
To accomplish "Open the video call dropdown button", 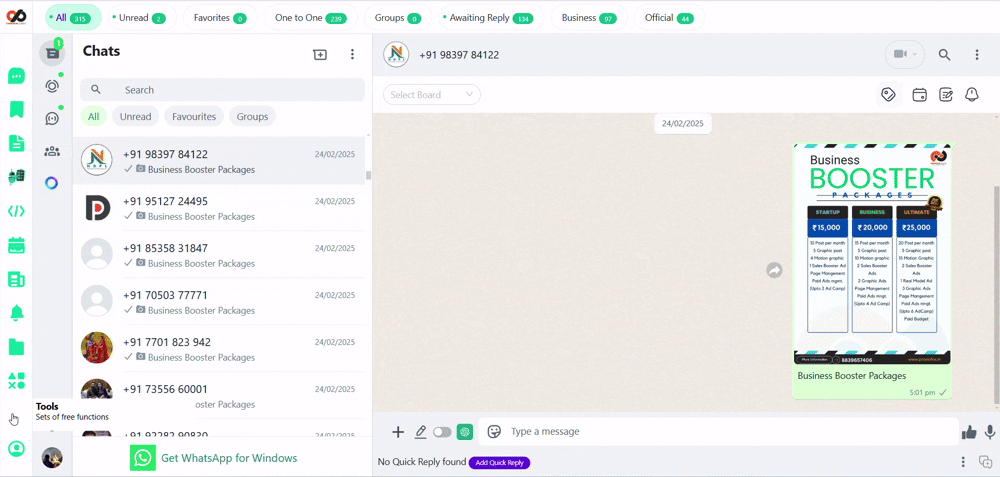I will pyautogui.click(x=904, y=55).
